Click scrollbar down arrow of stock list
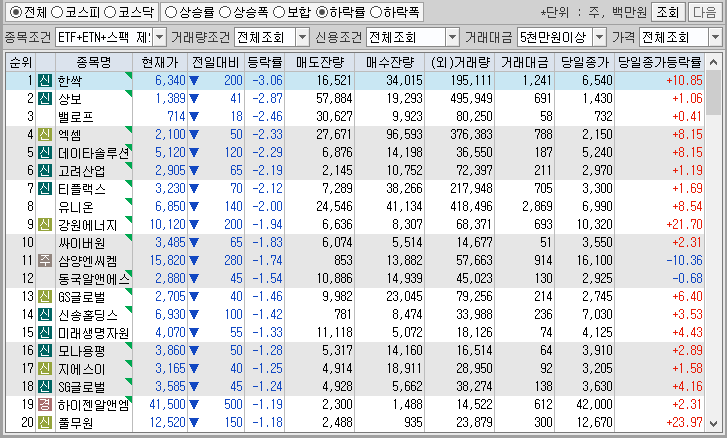The image size is (727, 438). 714,424
